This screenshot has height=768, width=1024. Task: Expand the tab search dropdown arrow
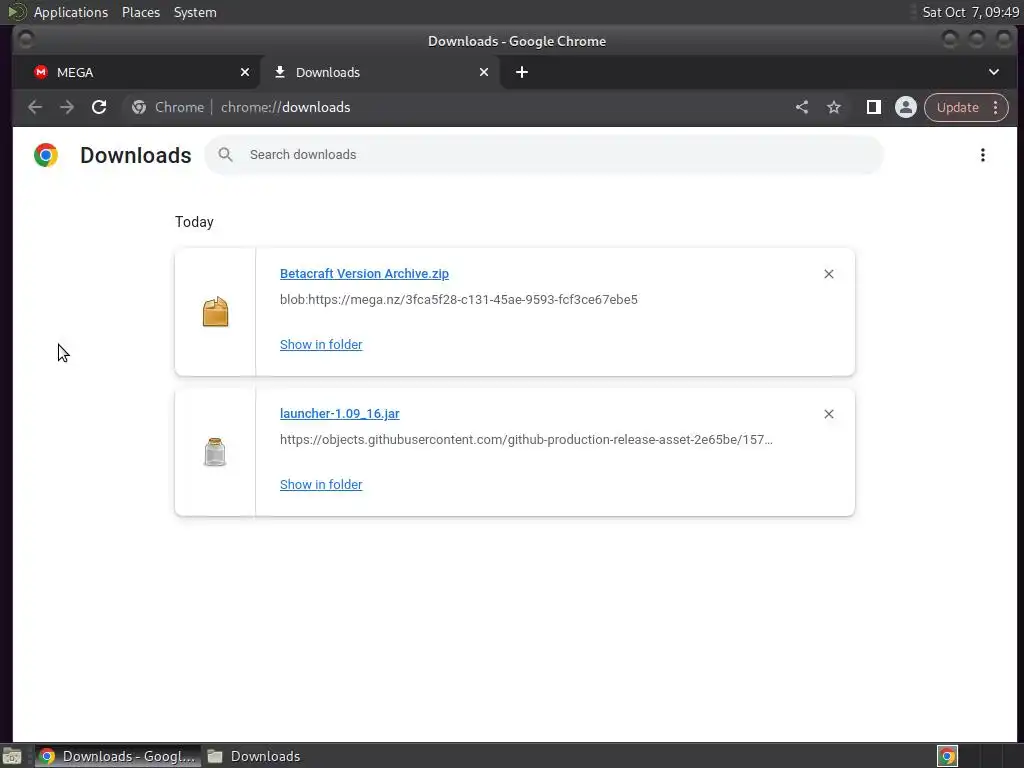(x=993, y=72)
